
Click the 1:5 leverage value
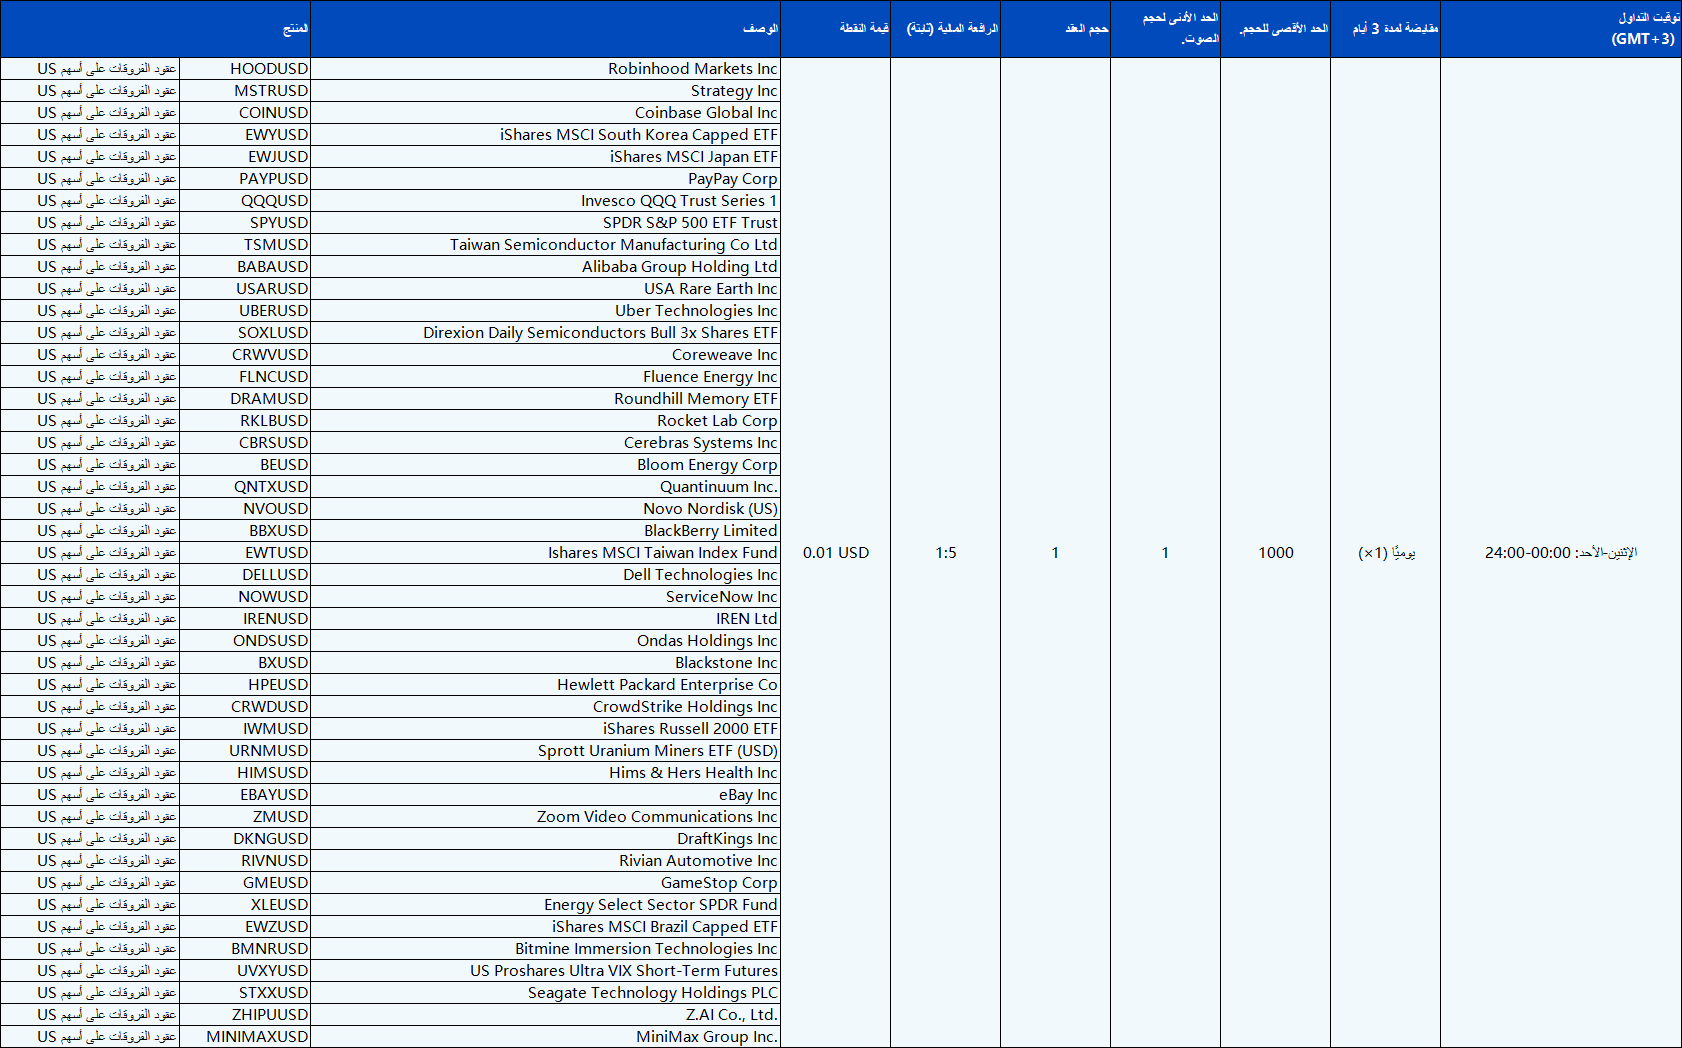pos(946,553)
